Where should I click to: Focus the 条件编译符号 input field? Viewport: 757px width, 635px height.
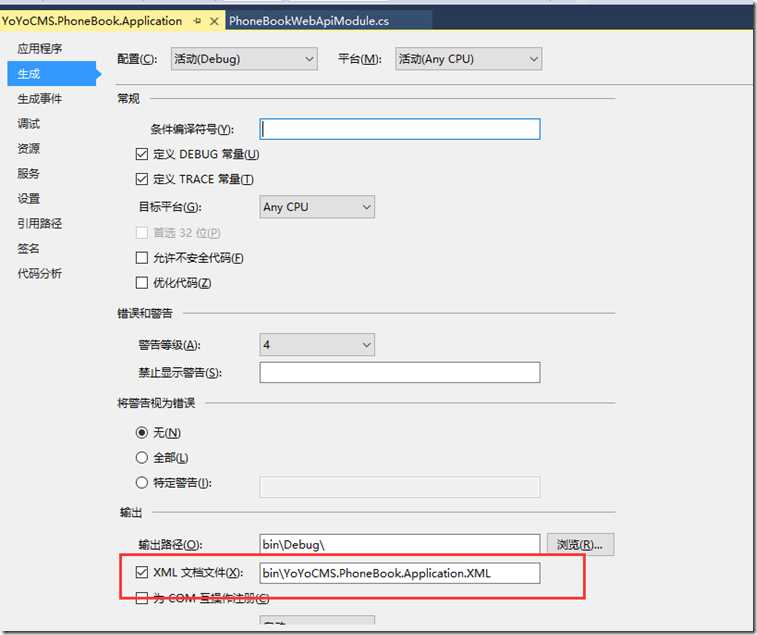400,129
